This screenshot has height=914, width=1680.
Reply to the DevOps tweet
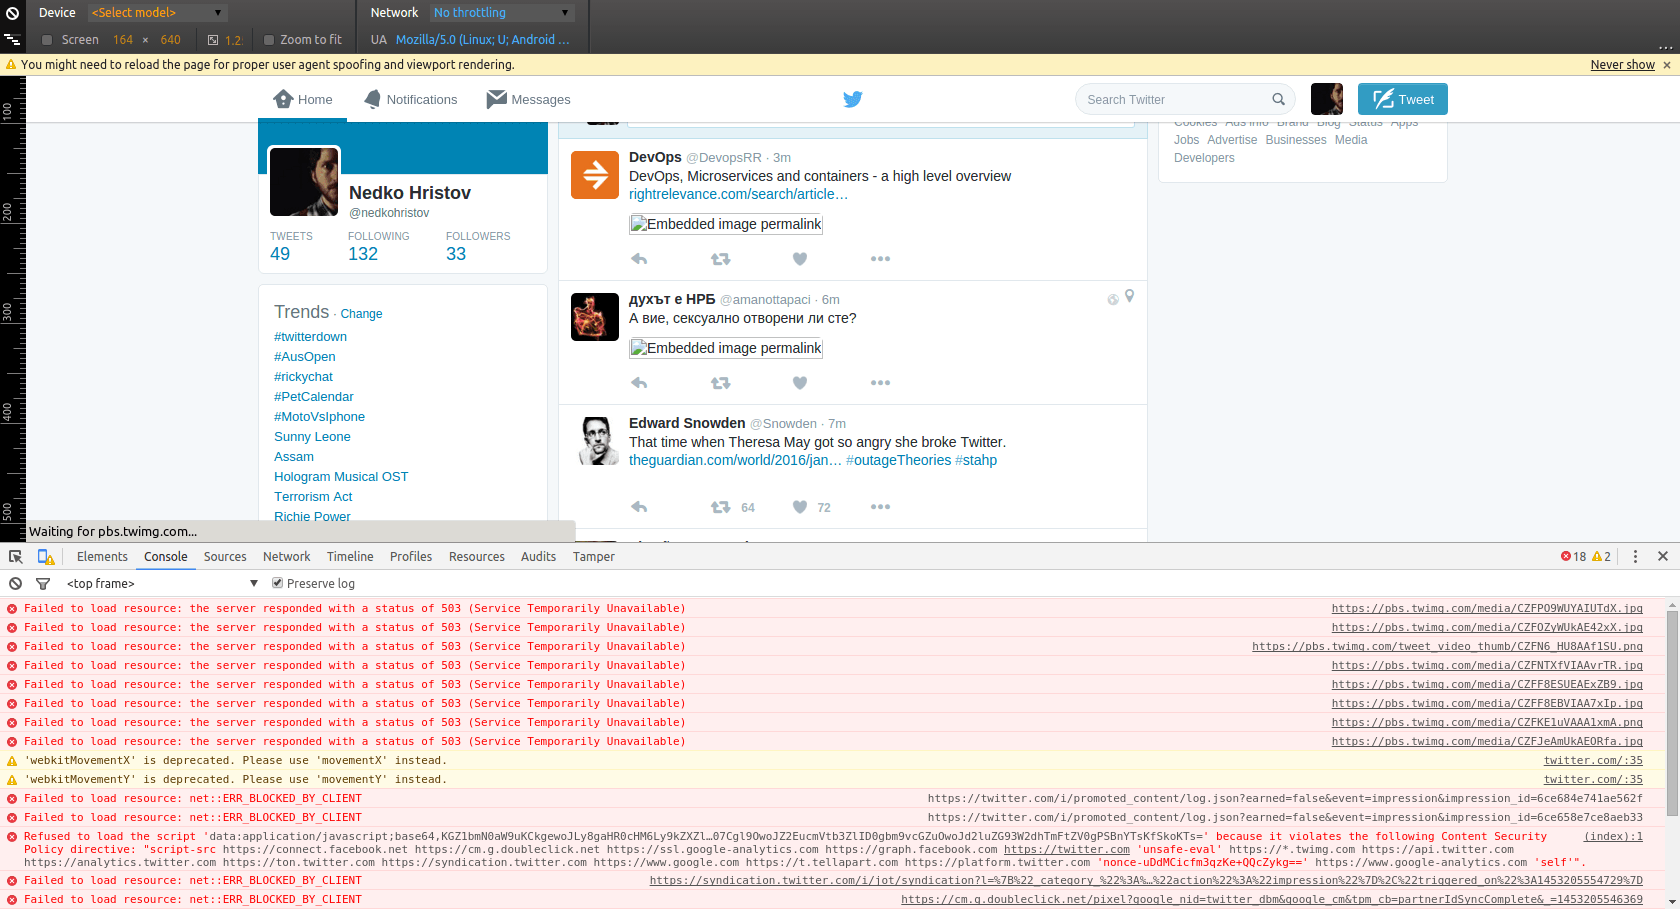coord(640,259)
